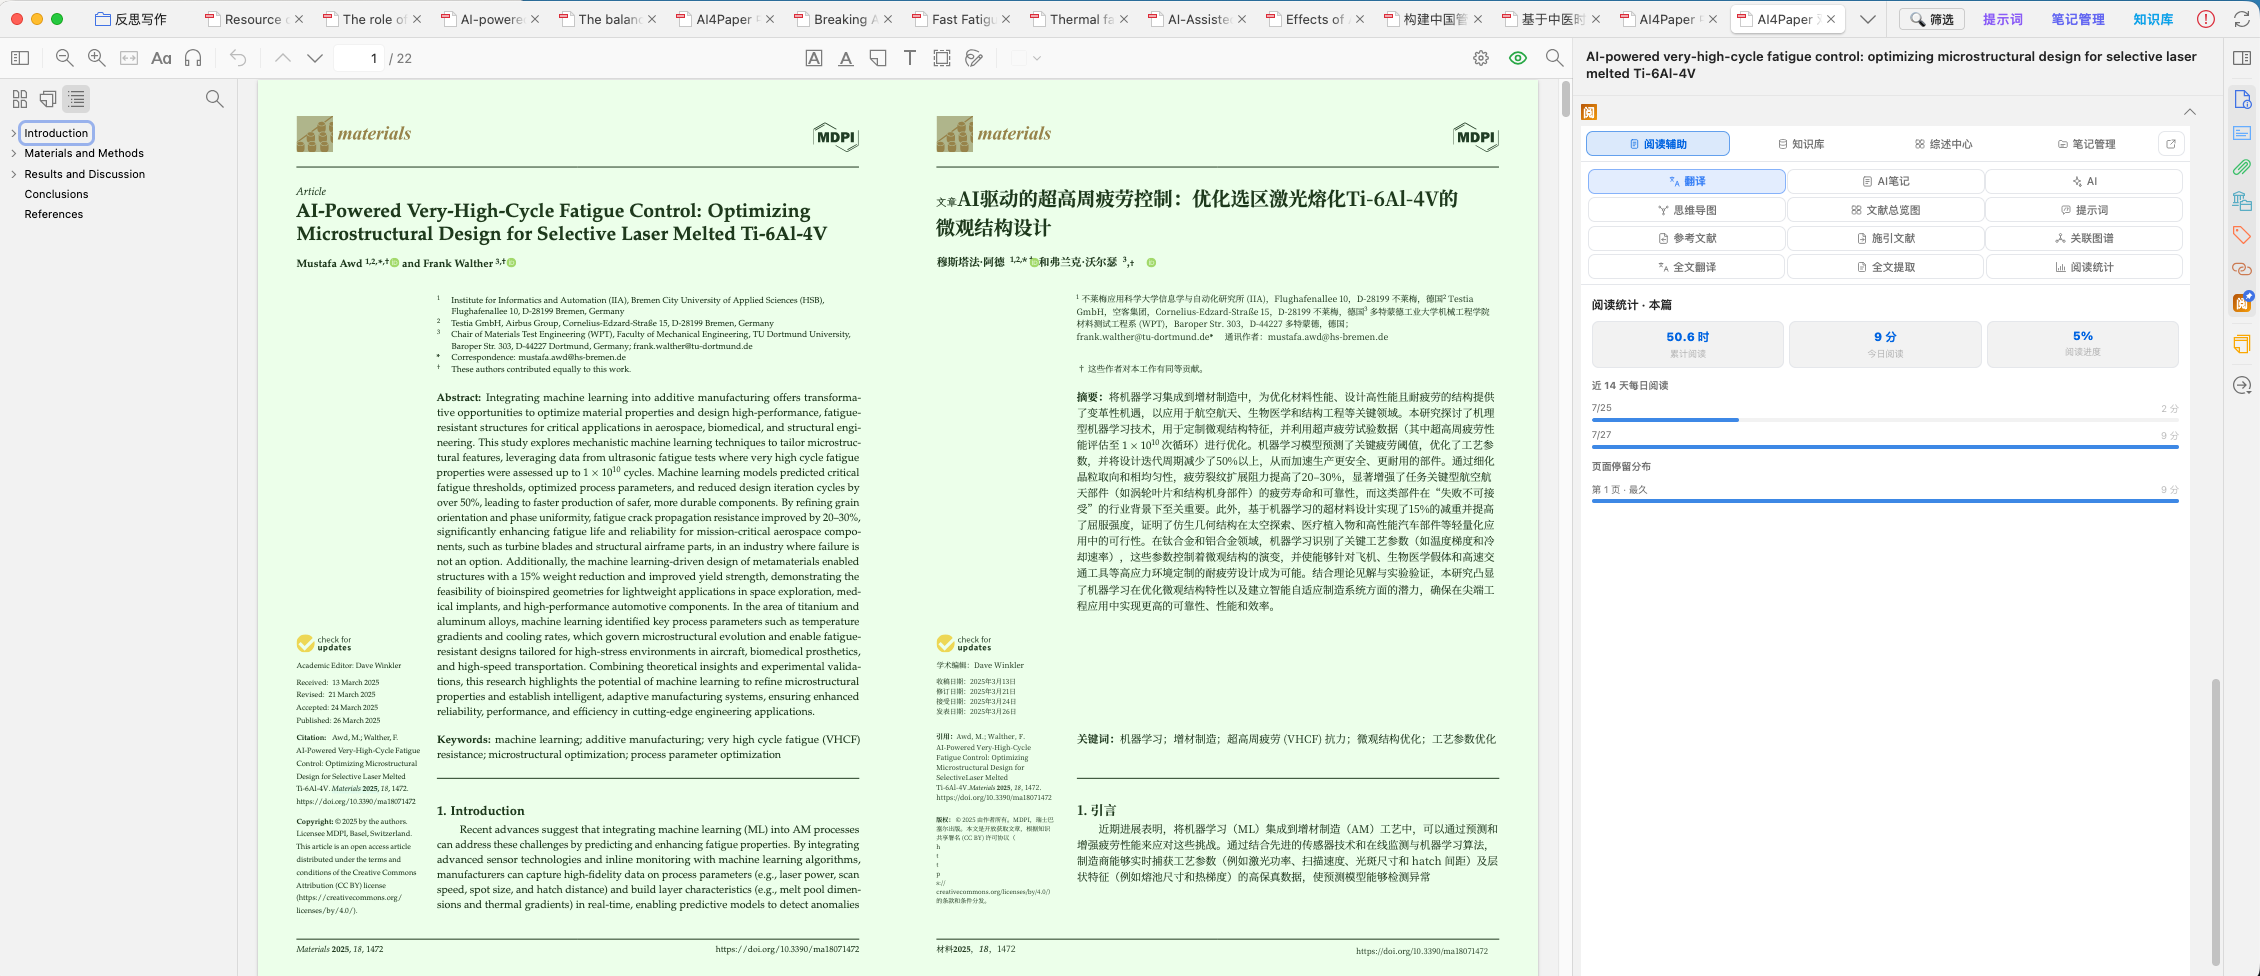
Task: Open the 思维导图 mind map
Action: coord(1687,210)
